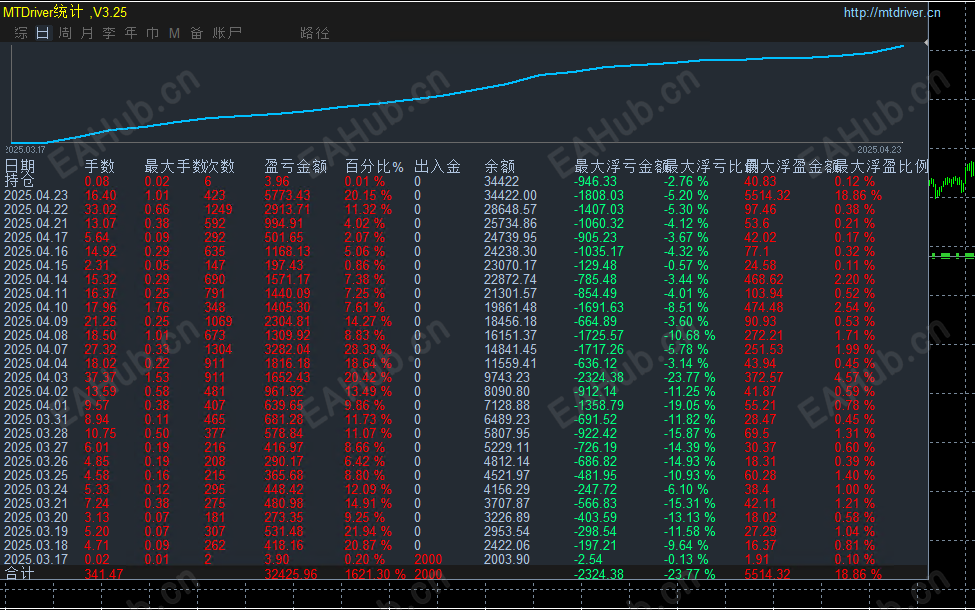The image size is (975, 610).
Task: Click profit value 2913.71
Action: 287,210
